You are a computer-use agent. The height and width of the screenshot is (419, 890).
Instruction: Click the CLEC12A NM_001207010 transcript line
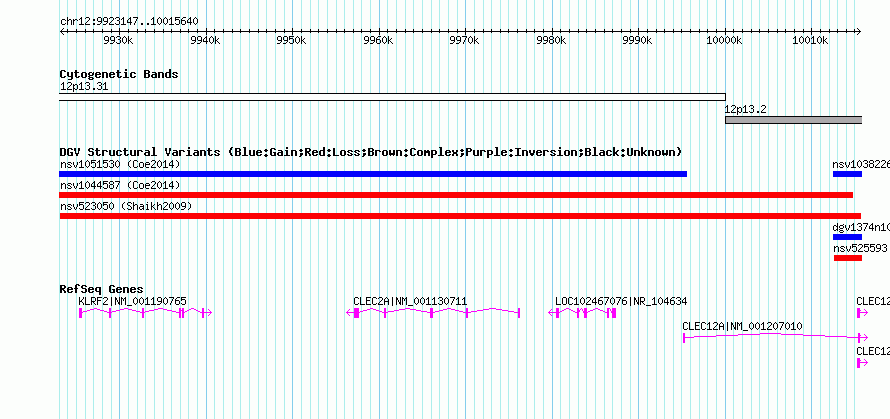[775, 337]
